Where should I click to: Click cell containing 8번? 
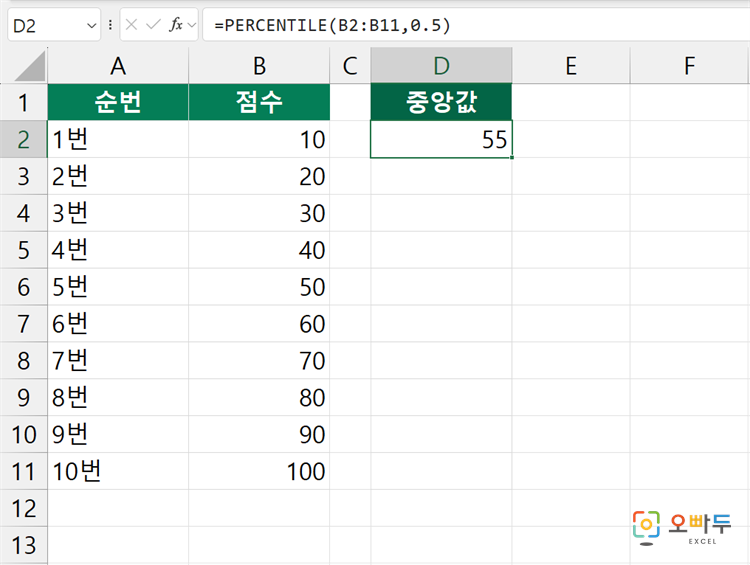tap(118, 397)
